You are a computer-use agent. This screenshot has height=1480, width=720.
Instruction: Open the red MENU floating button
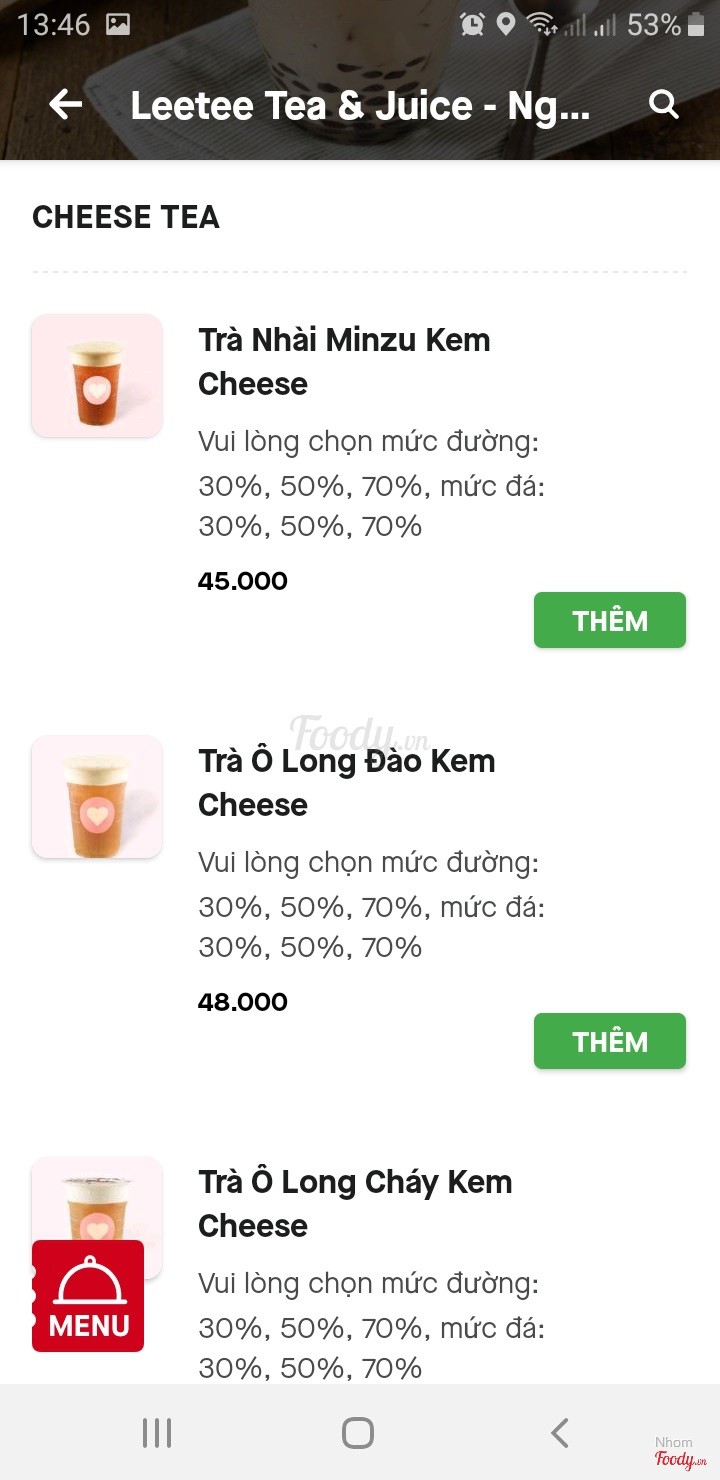pyautogui.click(x=88, y=1296)
